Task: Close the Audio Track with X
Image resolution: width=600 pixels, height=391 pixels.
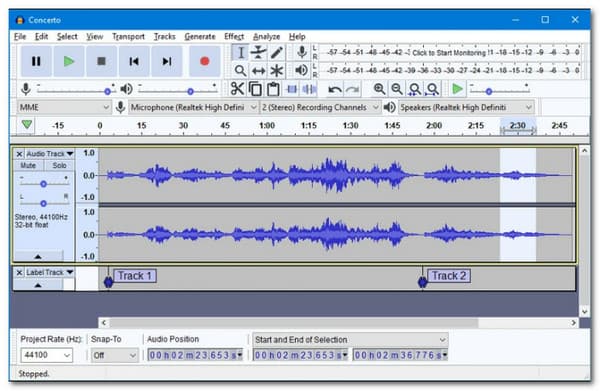Action: pyautogui.click(x=19, y=154)
